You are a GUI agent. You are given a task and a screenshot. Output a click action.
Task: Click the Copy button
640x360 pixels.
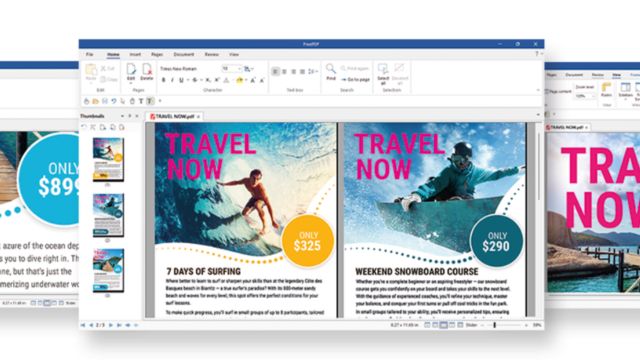click(109, 79)
